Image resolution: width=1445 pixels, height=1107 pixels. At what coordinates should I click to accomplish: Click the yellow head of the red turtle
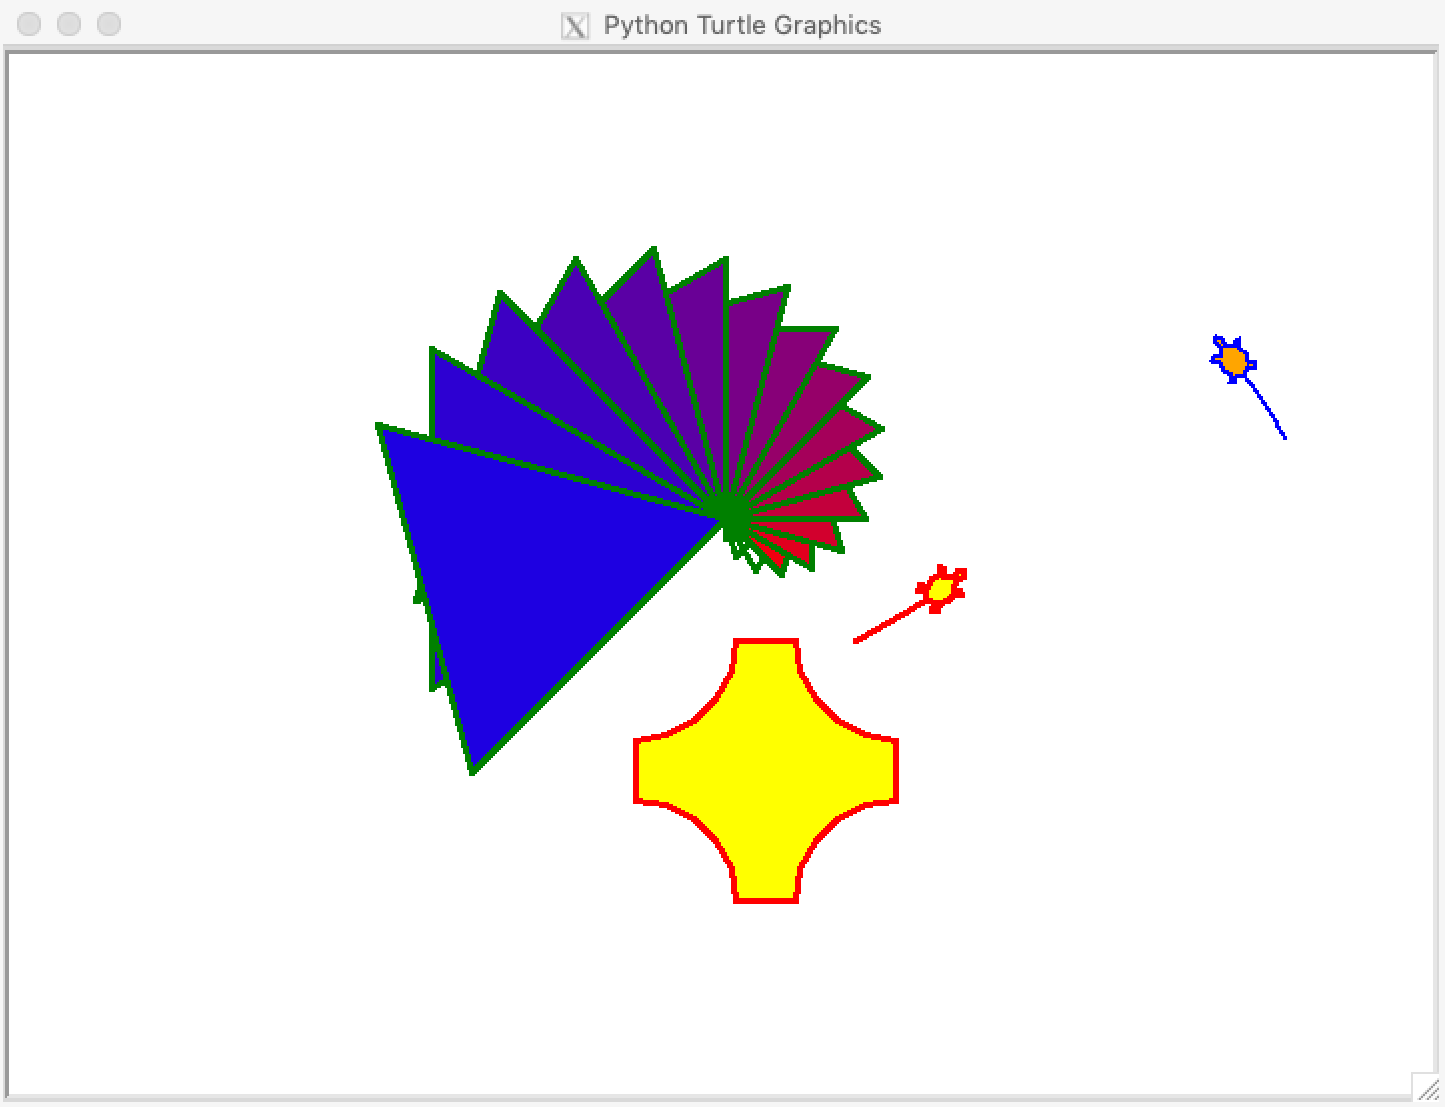[941, 588]
